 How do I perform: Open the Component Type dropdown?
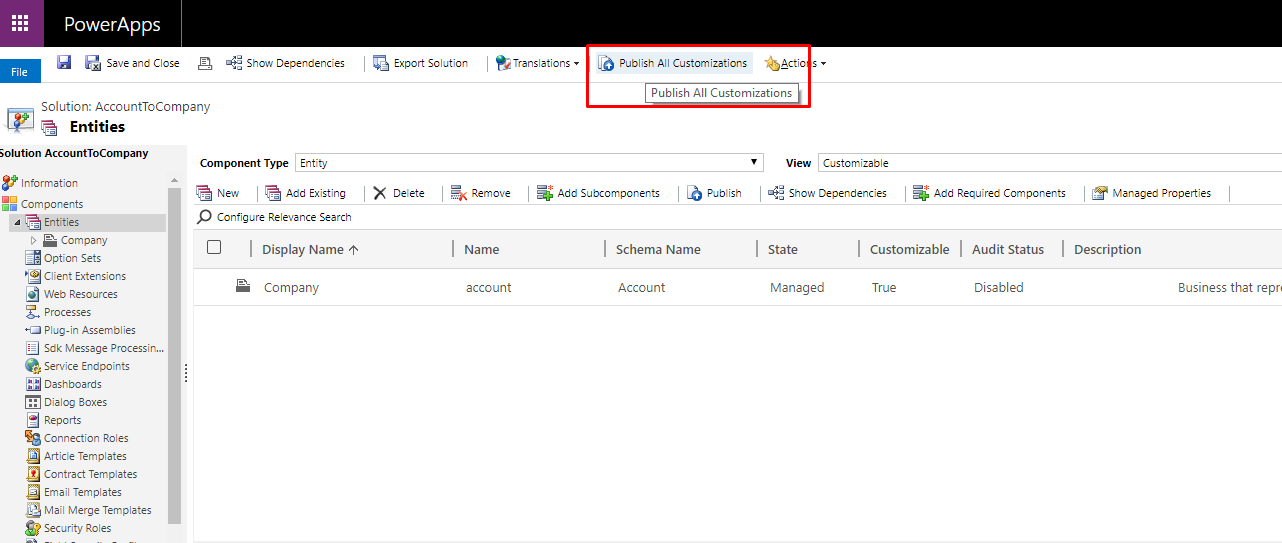(x=529, y=163)
